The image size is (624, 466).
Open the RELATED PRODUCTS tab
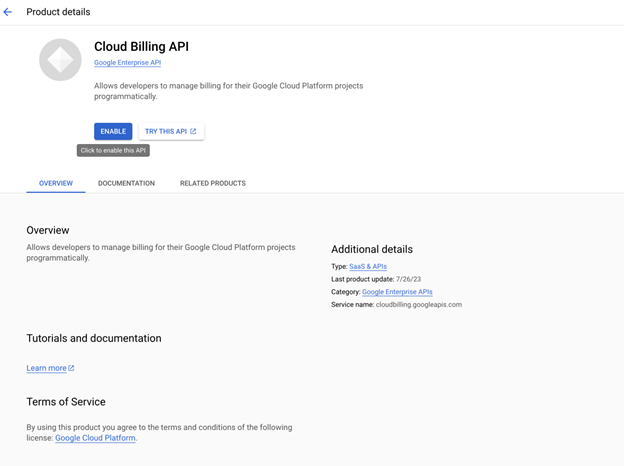point(213,183)
